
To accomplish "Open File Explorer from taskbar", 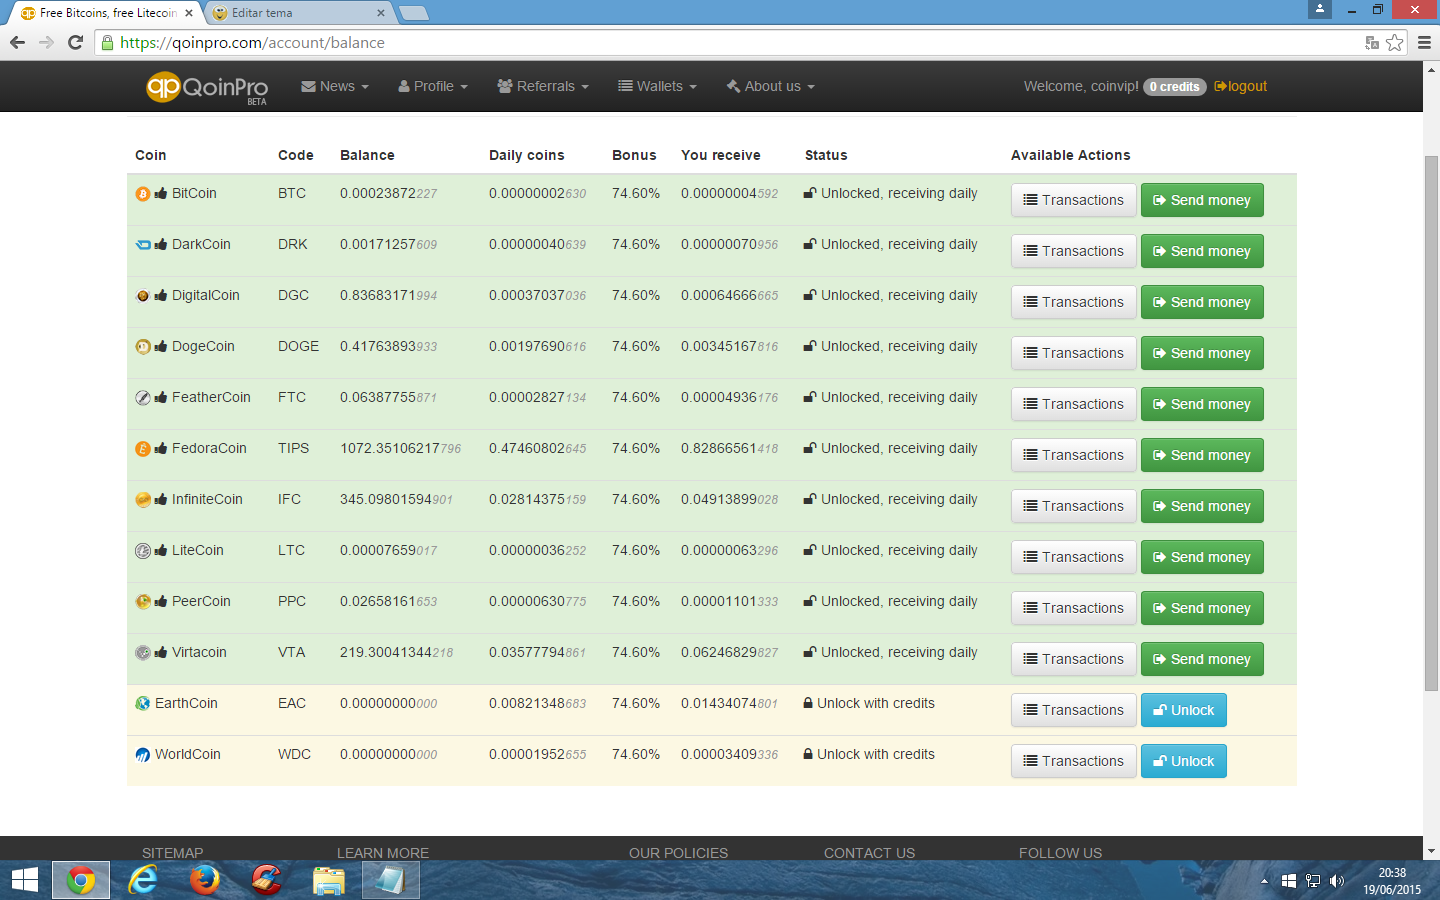I will [x=328, y=880].
